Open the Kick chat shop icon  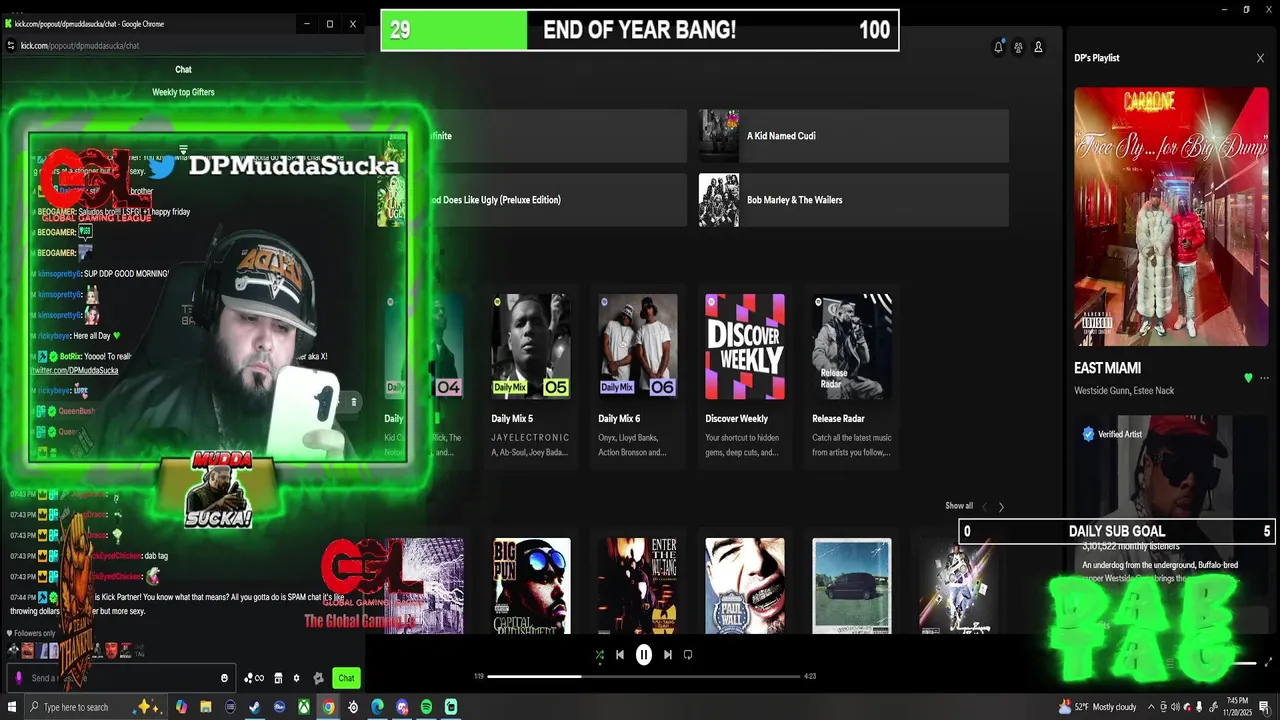(278, 678)
